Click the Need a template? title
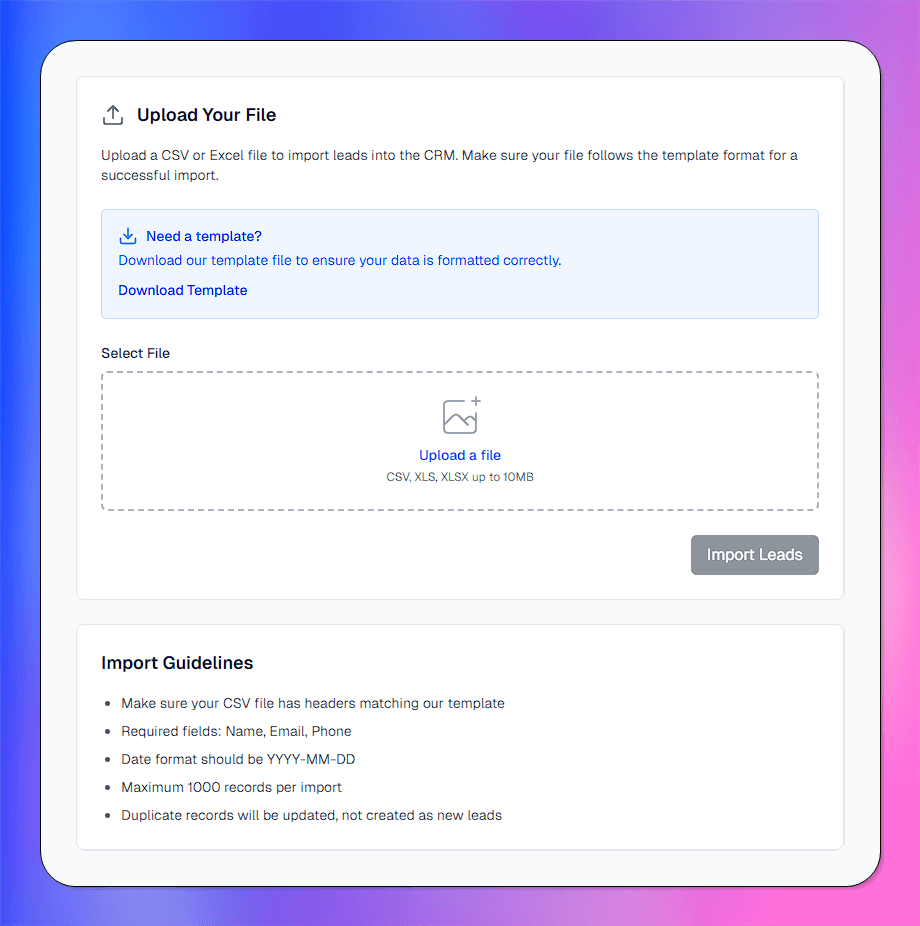This screenshot has height=926, width=920. coord(204,236)
